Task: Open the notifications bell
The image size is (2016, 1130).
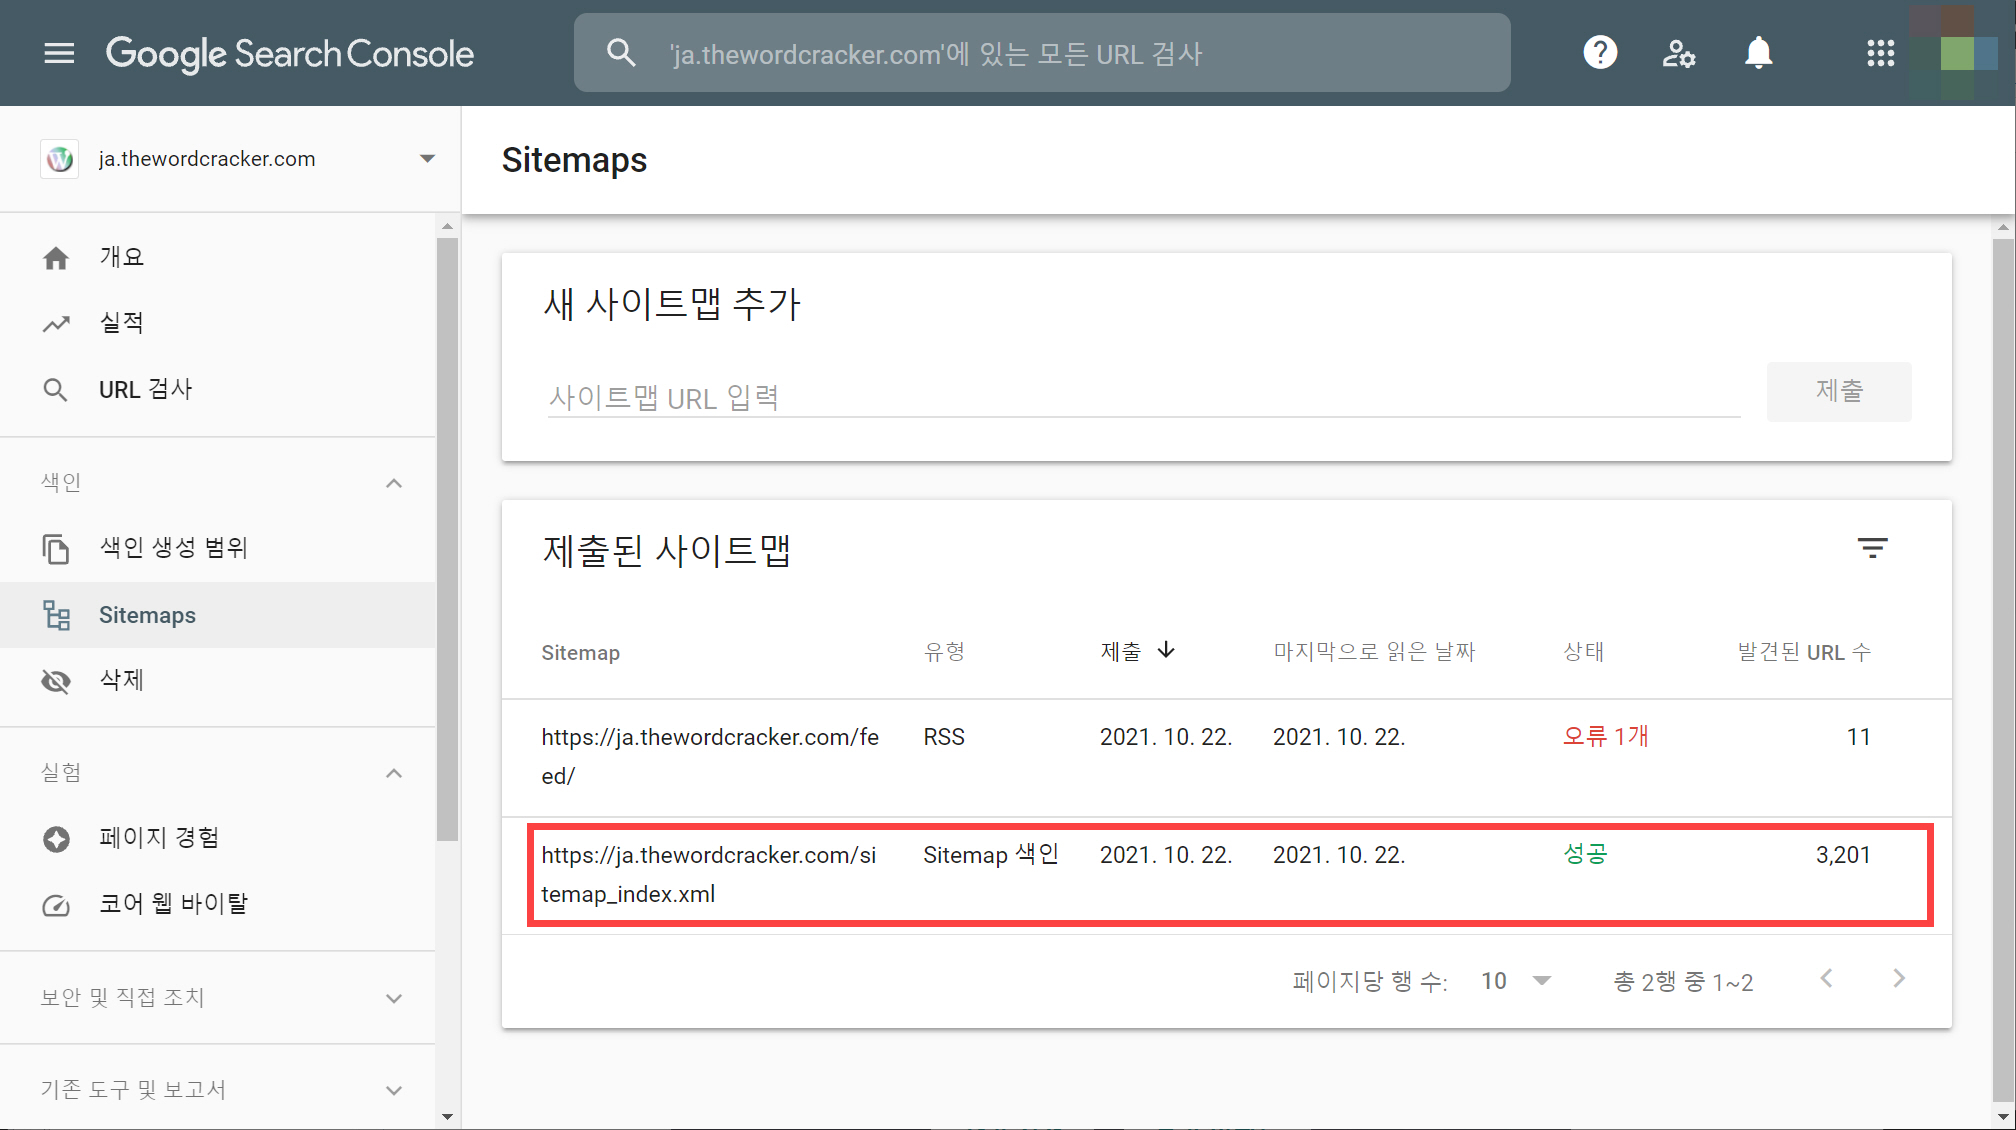Action: [1758, 53]
